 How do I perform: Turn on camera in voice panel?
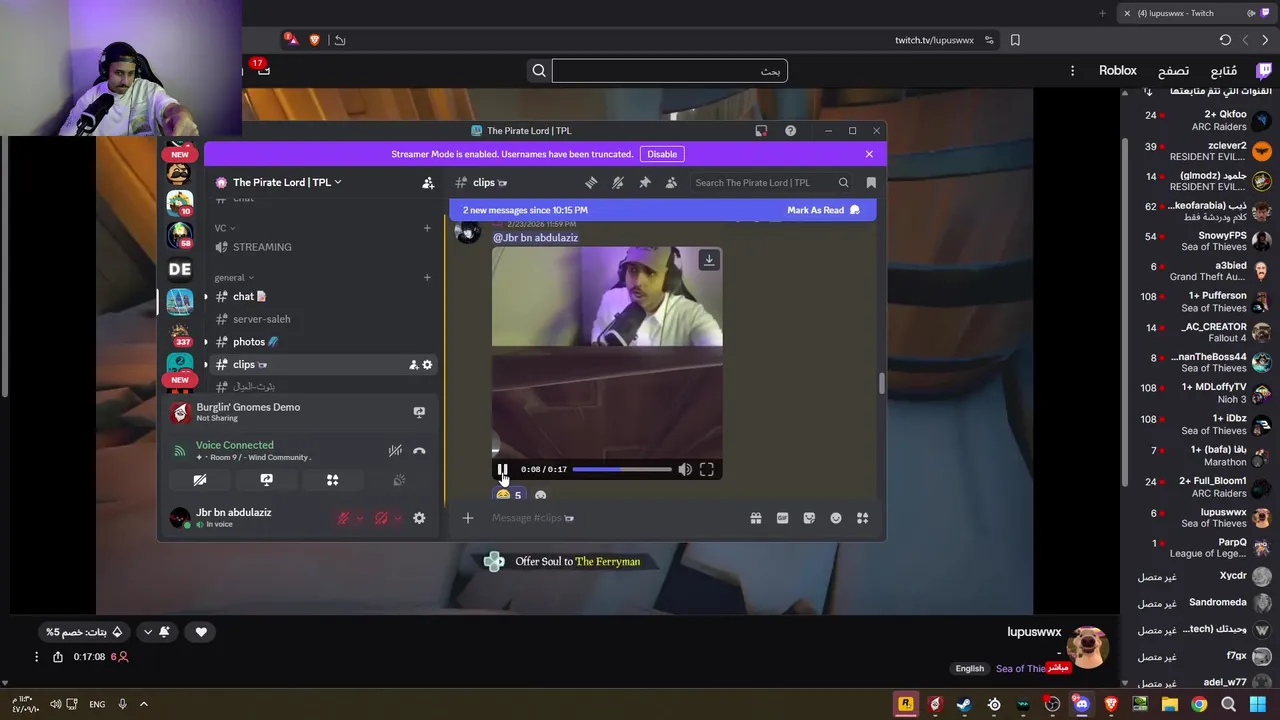tap(200, 480)
